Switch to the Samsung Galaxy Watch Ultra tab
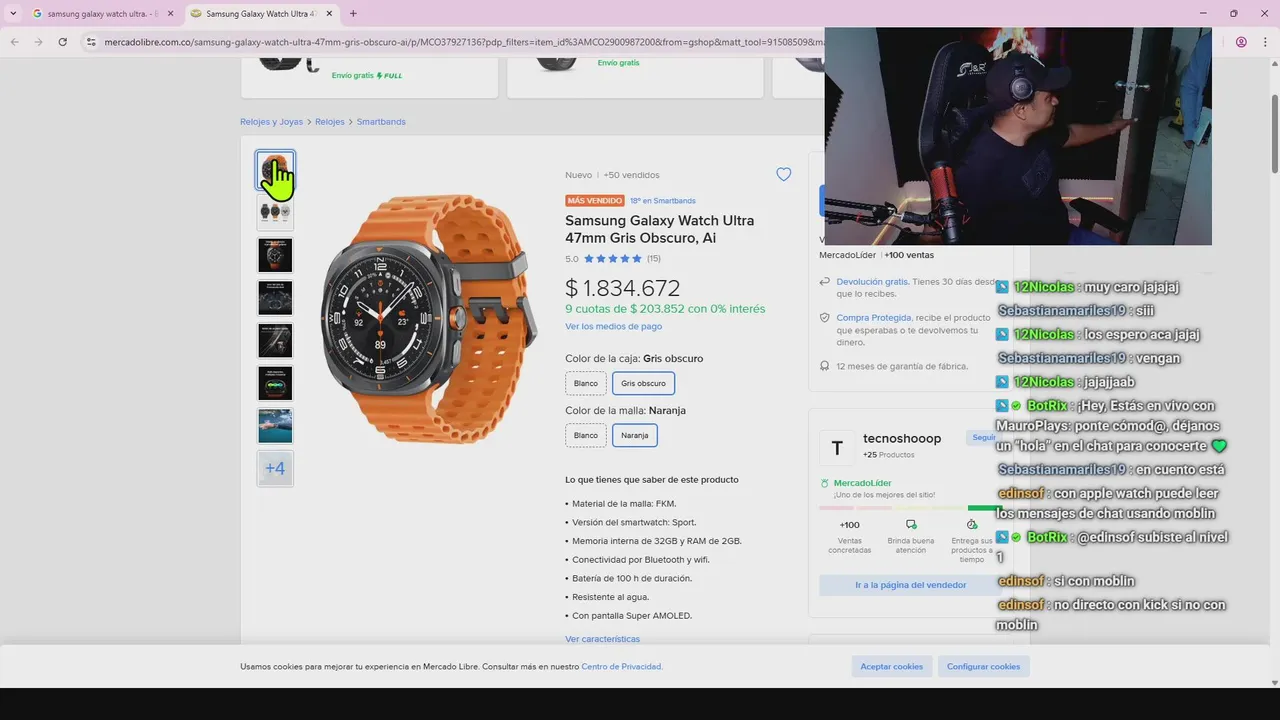This screenshot has width=1280, height=720. point(263,14)
